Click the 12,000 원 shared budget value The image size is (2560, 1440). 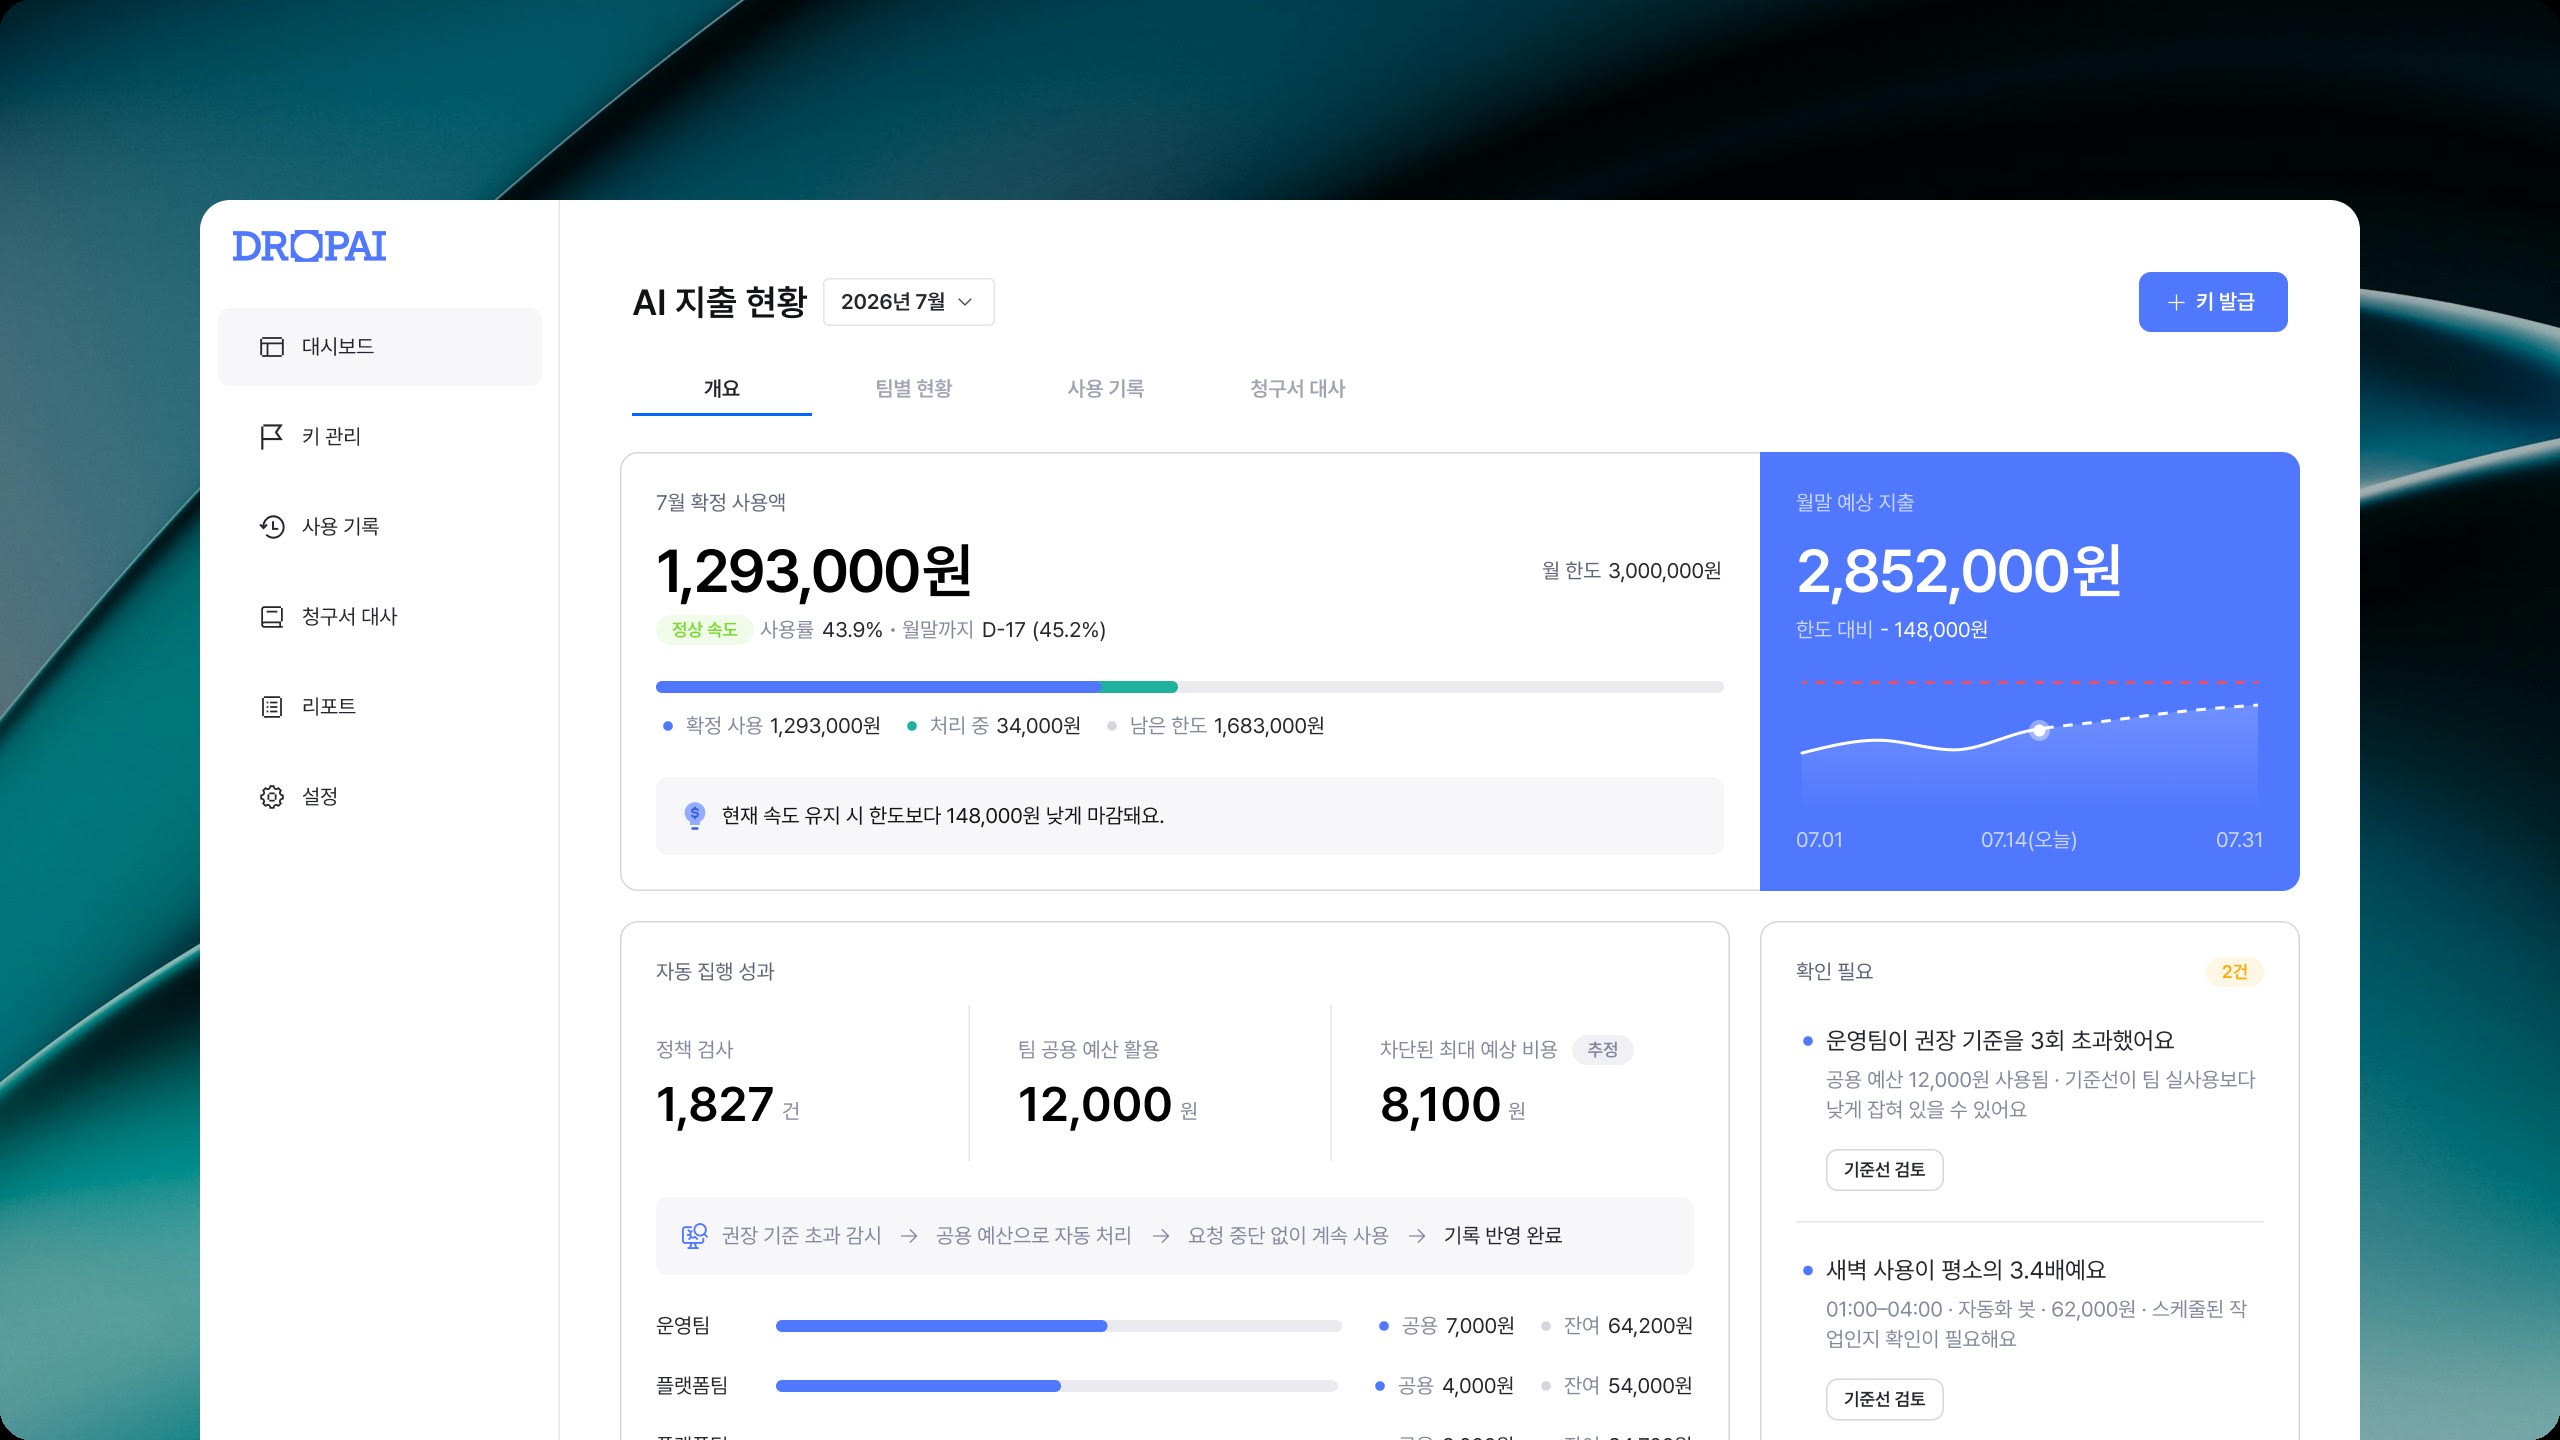pyautogui.click(x=1108, y=1105)
